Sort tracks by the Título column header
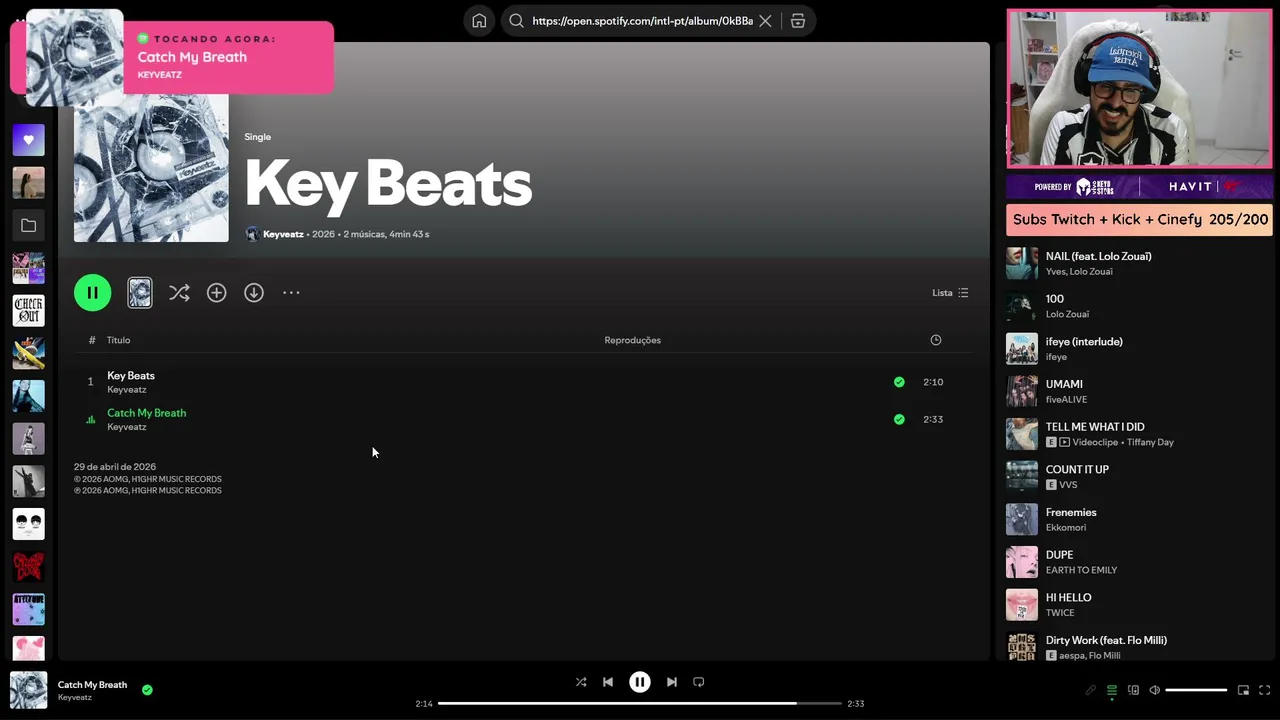 click(119, 340)
